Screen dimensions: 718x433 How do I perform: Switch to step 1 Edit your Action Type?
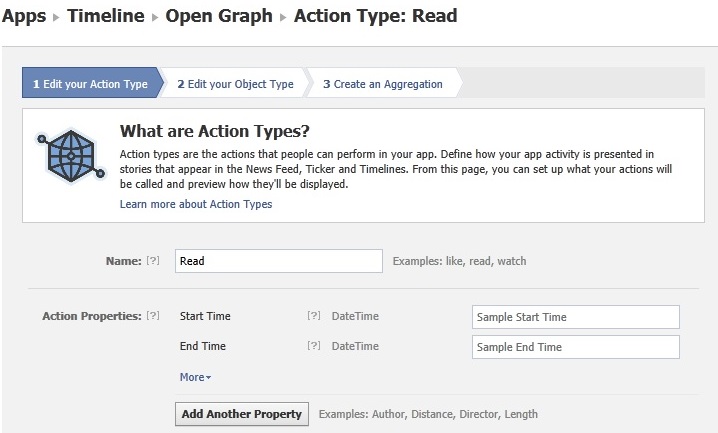click(x=90, y=84)
